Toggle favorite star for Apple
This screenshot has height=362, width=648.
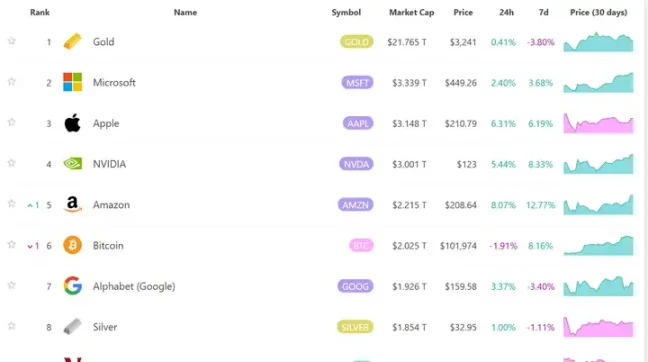[x=12, y=122]
